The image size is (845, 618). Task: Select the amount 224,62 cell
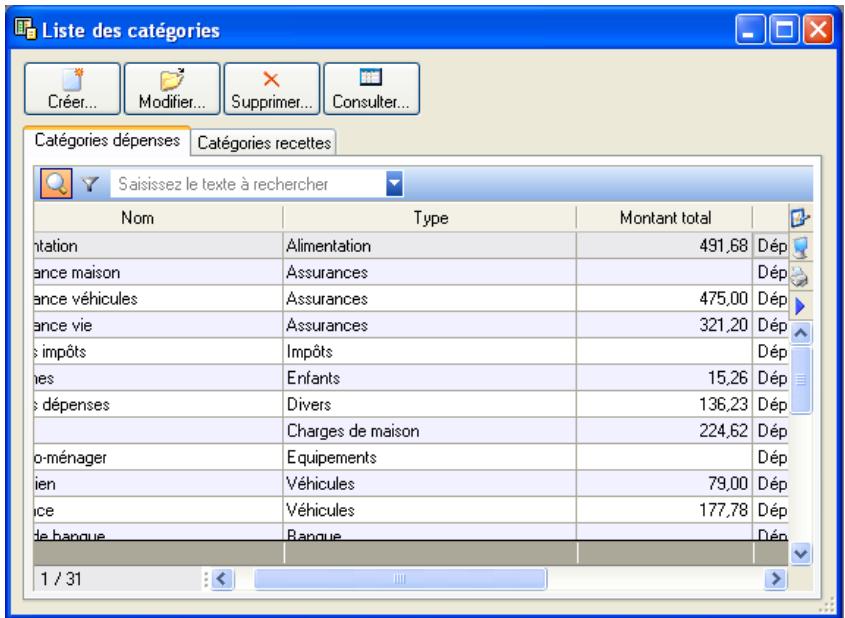click(664, 430)
